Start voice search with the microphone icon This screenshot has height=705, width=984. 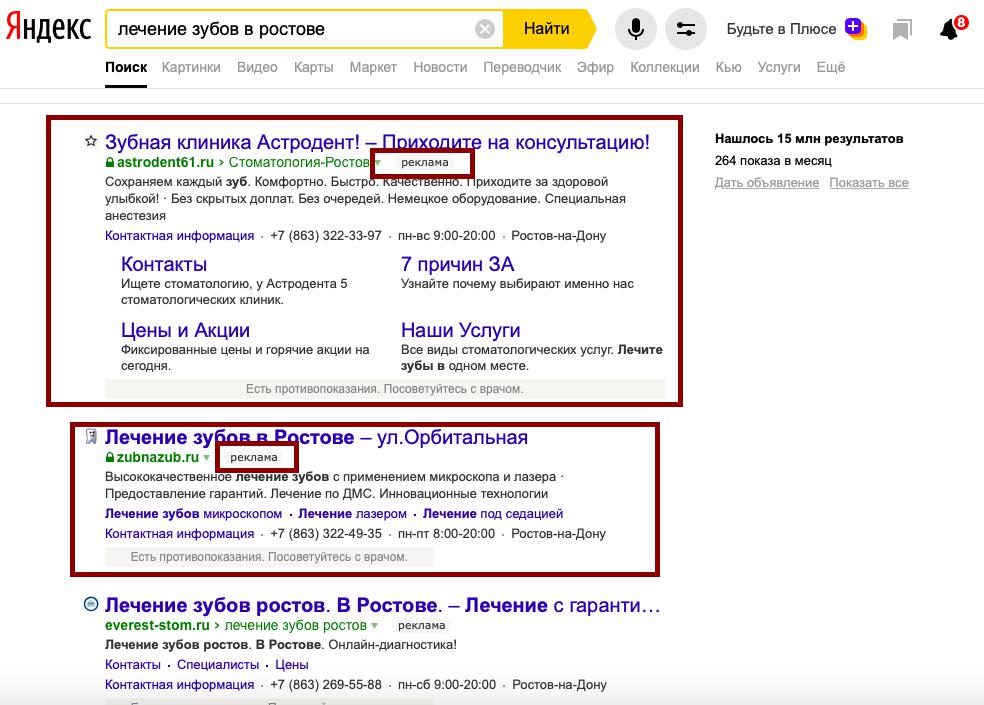click(636, 29)
